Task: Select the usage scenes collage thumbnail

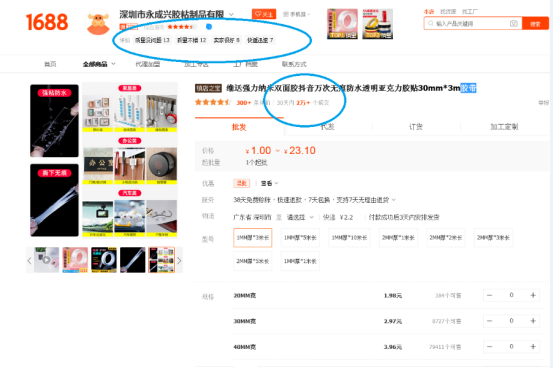Action: point(162,260)
